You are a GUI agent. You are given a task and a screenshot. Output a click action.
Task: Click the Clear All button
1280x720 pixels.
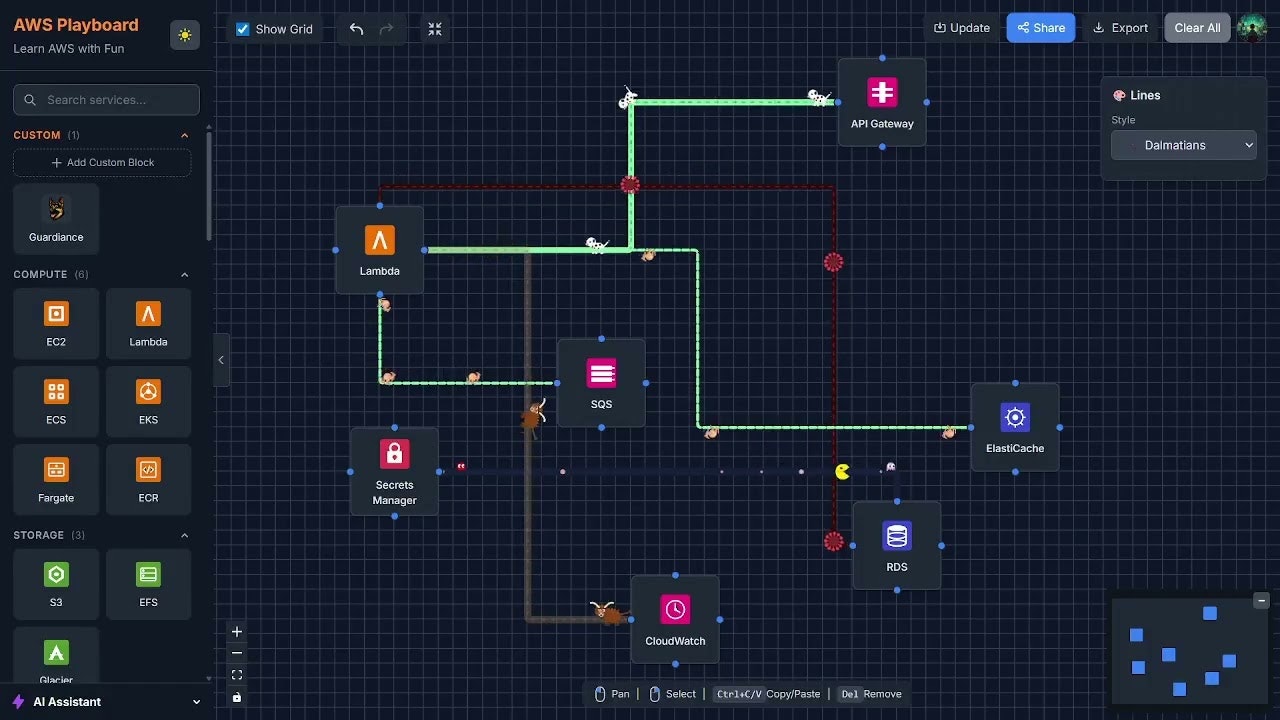[1197, 28]
